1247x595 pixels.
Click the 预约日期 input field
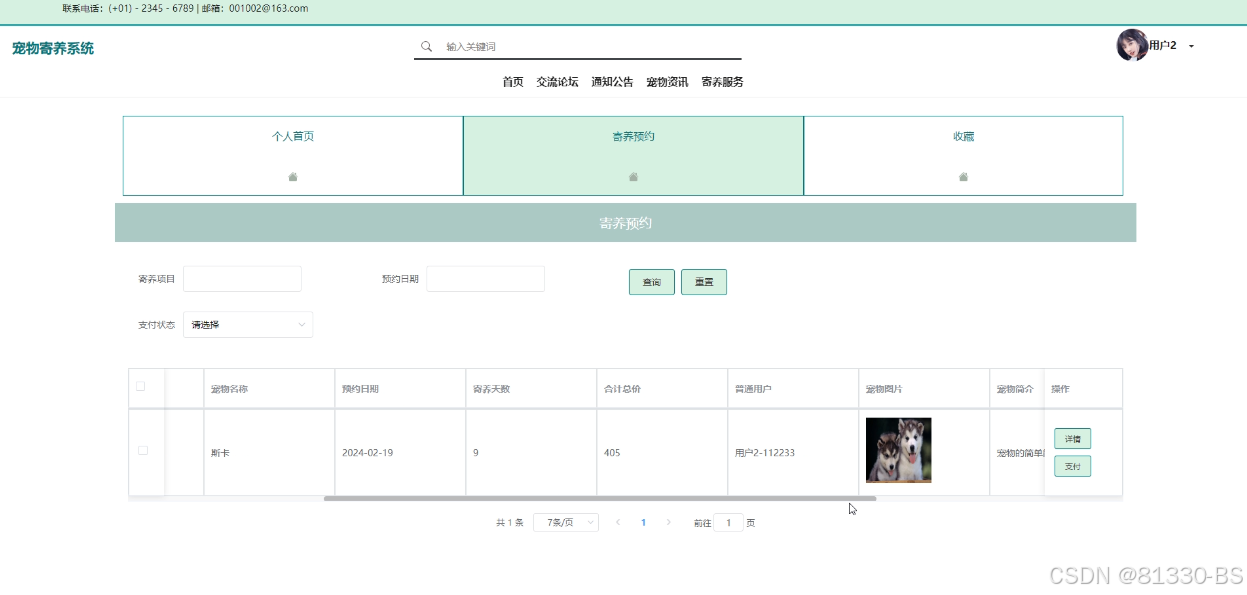point(485,279)
